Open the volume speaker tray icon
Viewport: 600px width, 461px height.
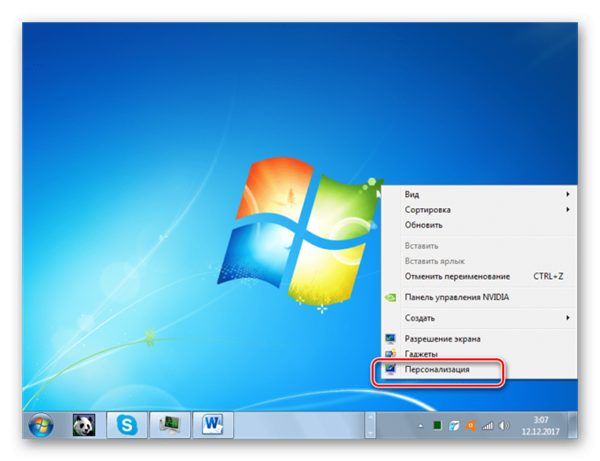click(504, 425)
